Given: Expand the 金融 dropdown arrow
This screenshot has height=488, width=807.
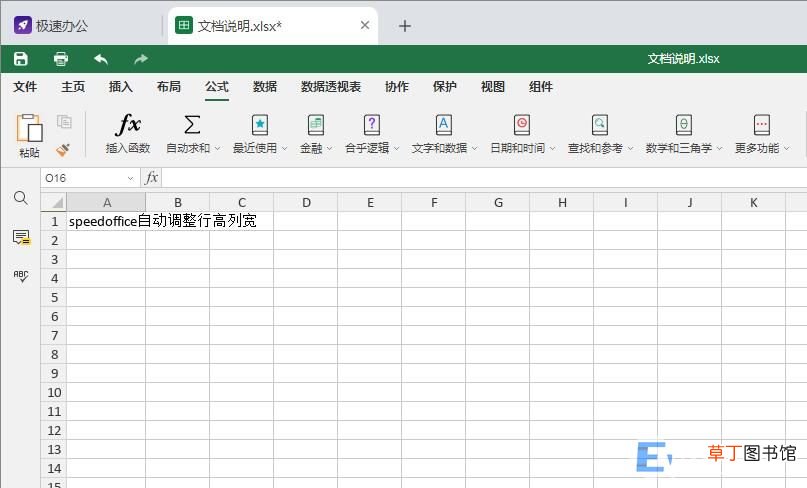Looking at the screenshot, I should [x=329, y=148].
